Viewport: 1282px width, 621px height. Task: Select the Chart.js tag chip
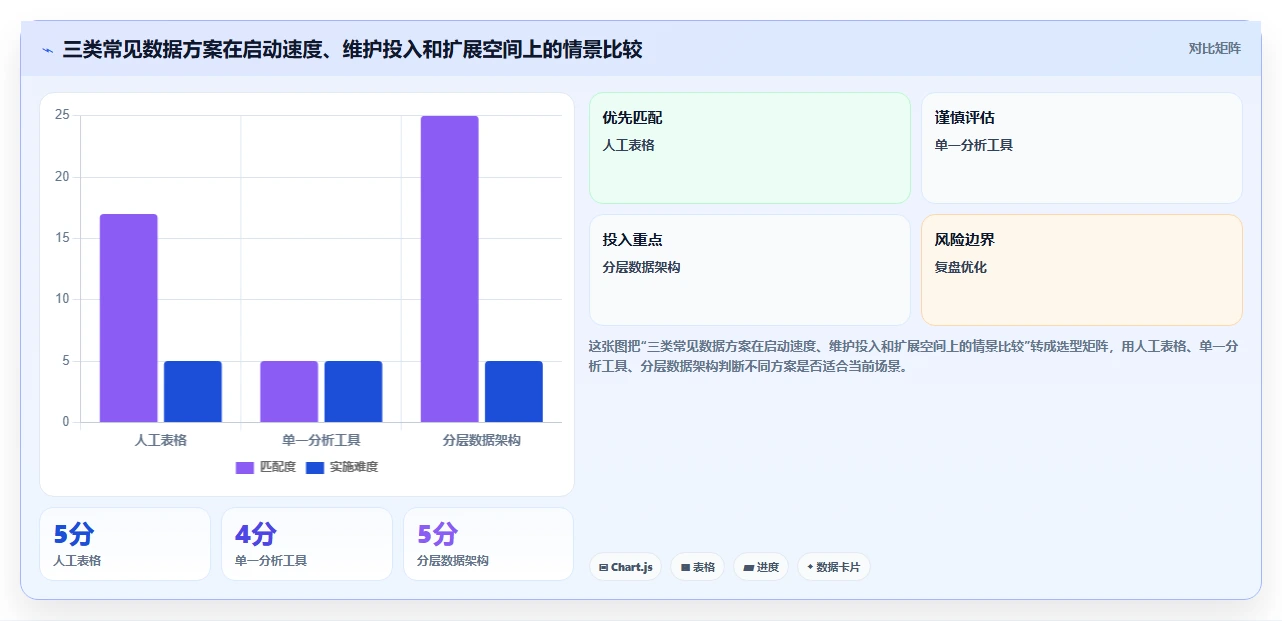[625, 567]
